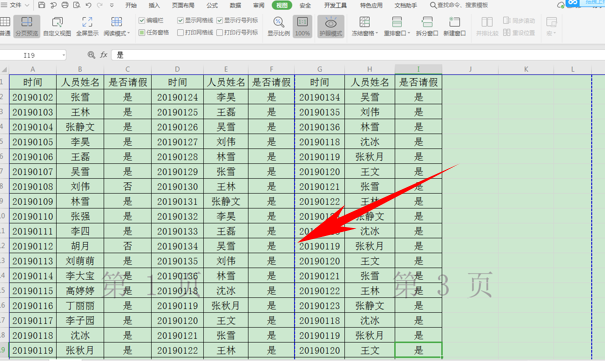605x361 pixels.
Task: Toggle the 编辑栏 formula bar checkbox
Action: (142, 20)
